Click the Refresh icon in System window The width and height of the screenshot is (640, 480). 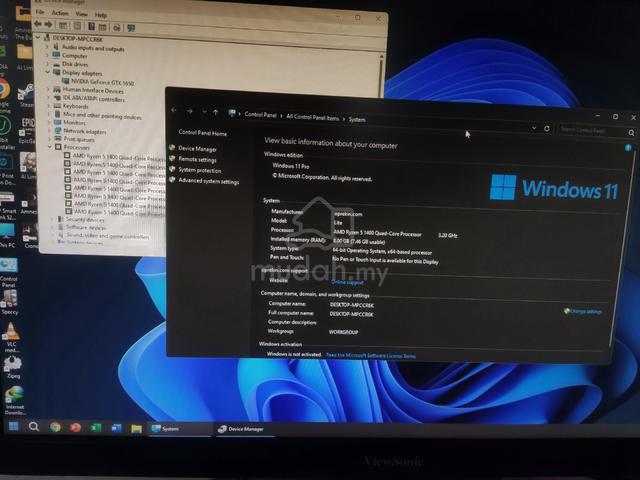547,129
